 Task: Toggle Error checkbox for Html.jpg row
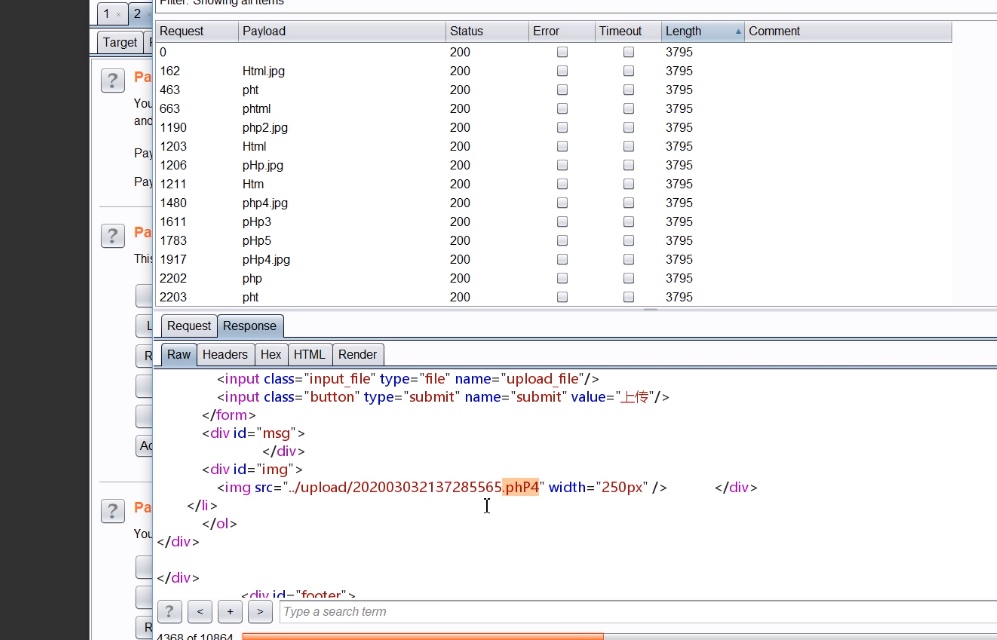click(x=562, y=71)
